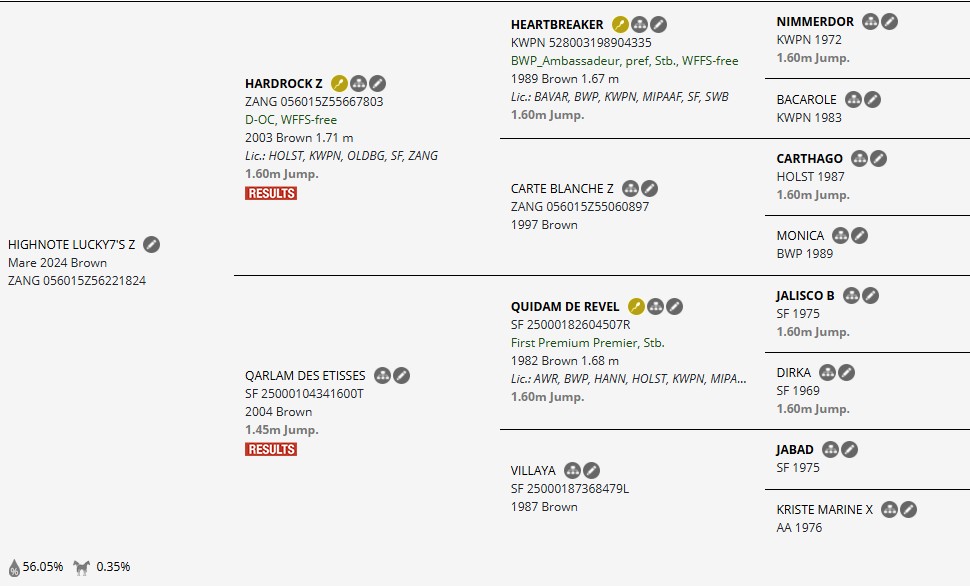970x586 pixels.
Task: Click the gold stallion icon beside HARDROCK Z
Action: [x=339, y=83]
